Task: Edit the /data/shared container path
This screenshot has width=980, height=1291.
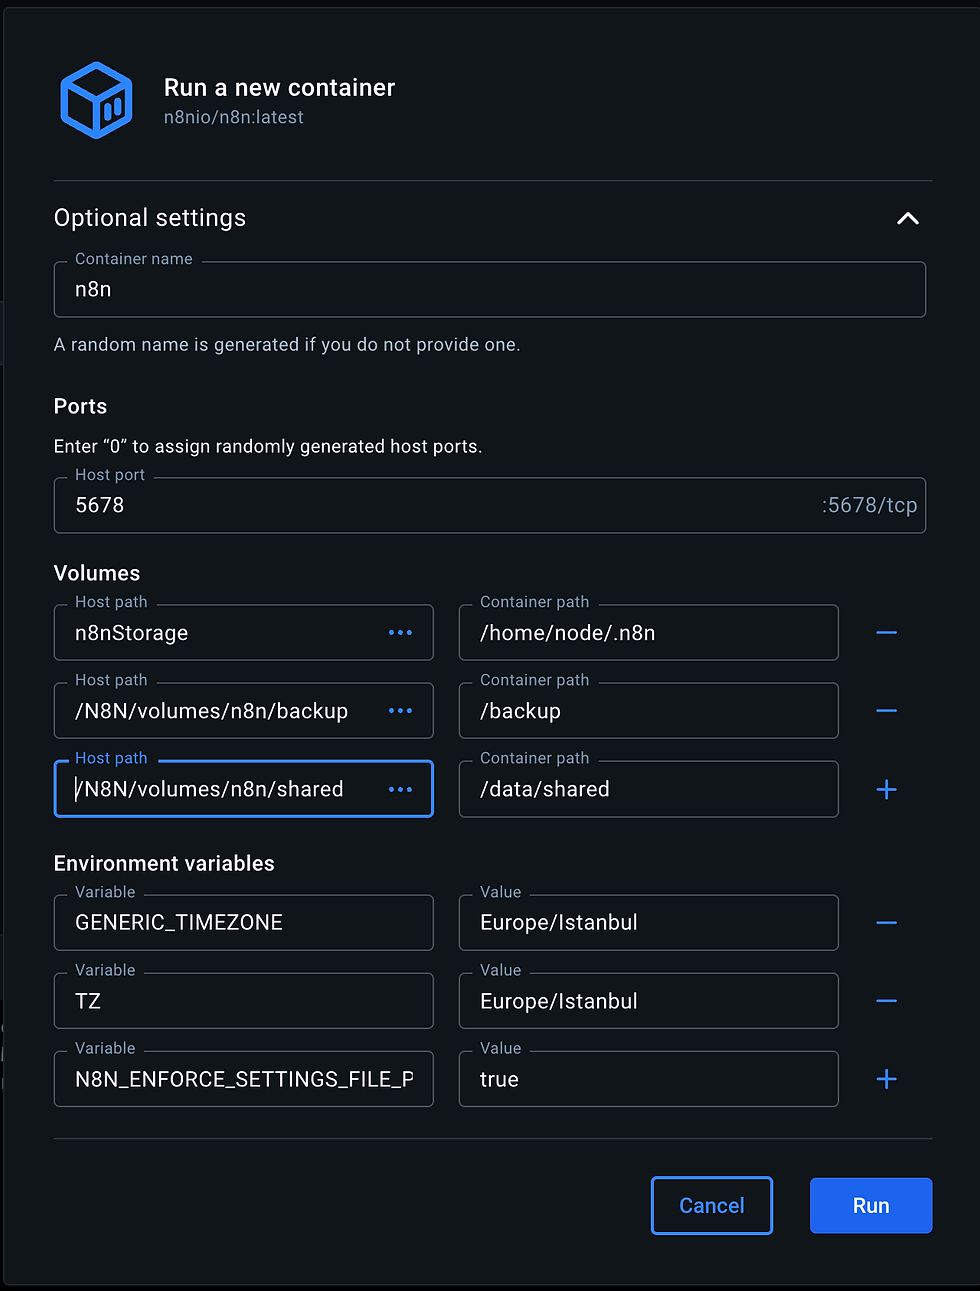Action: pos(647,789)
